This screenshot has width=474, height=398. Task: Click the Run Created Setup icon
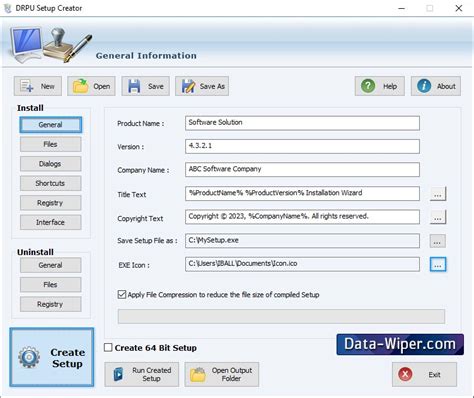click(118, 374)
